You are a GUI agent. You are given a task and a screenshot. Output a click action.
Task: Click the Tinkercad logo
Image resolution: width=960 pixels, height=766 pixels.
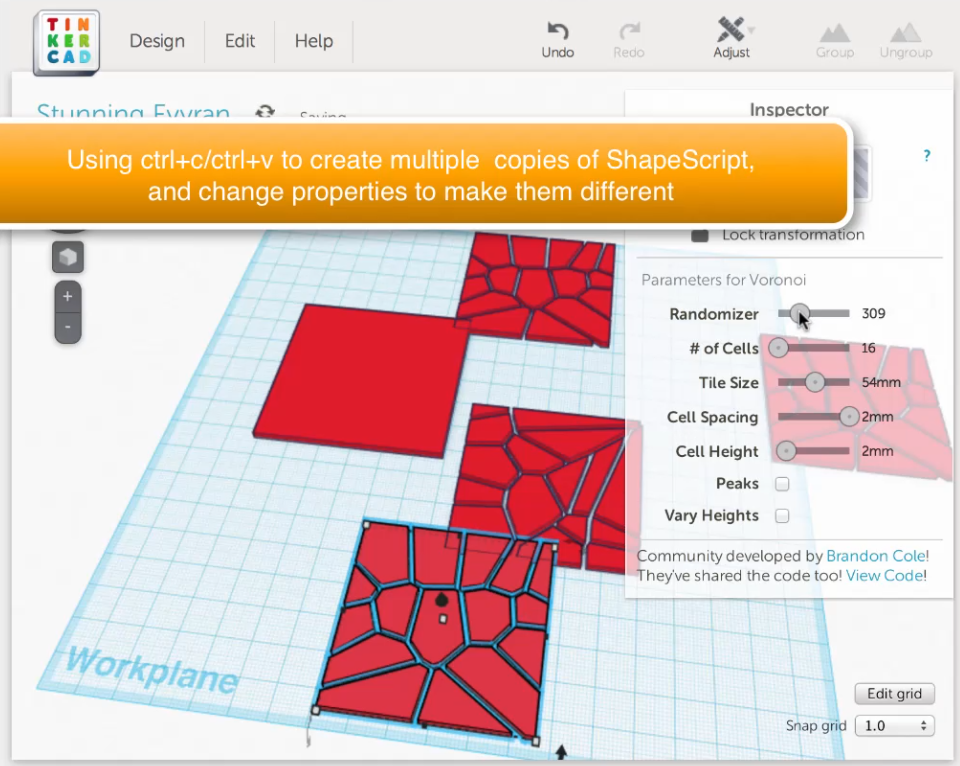tap(67, 42)
